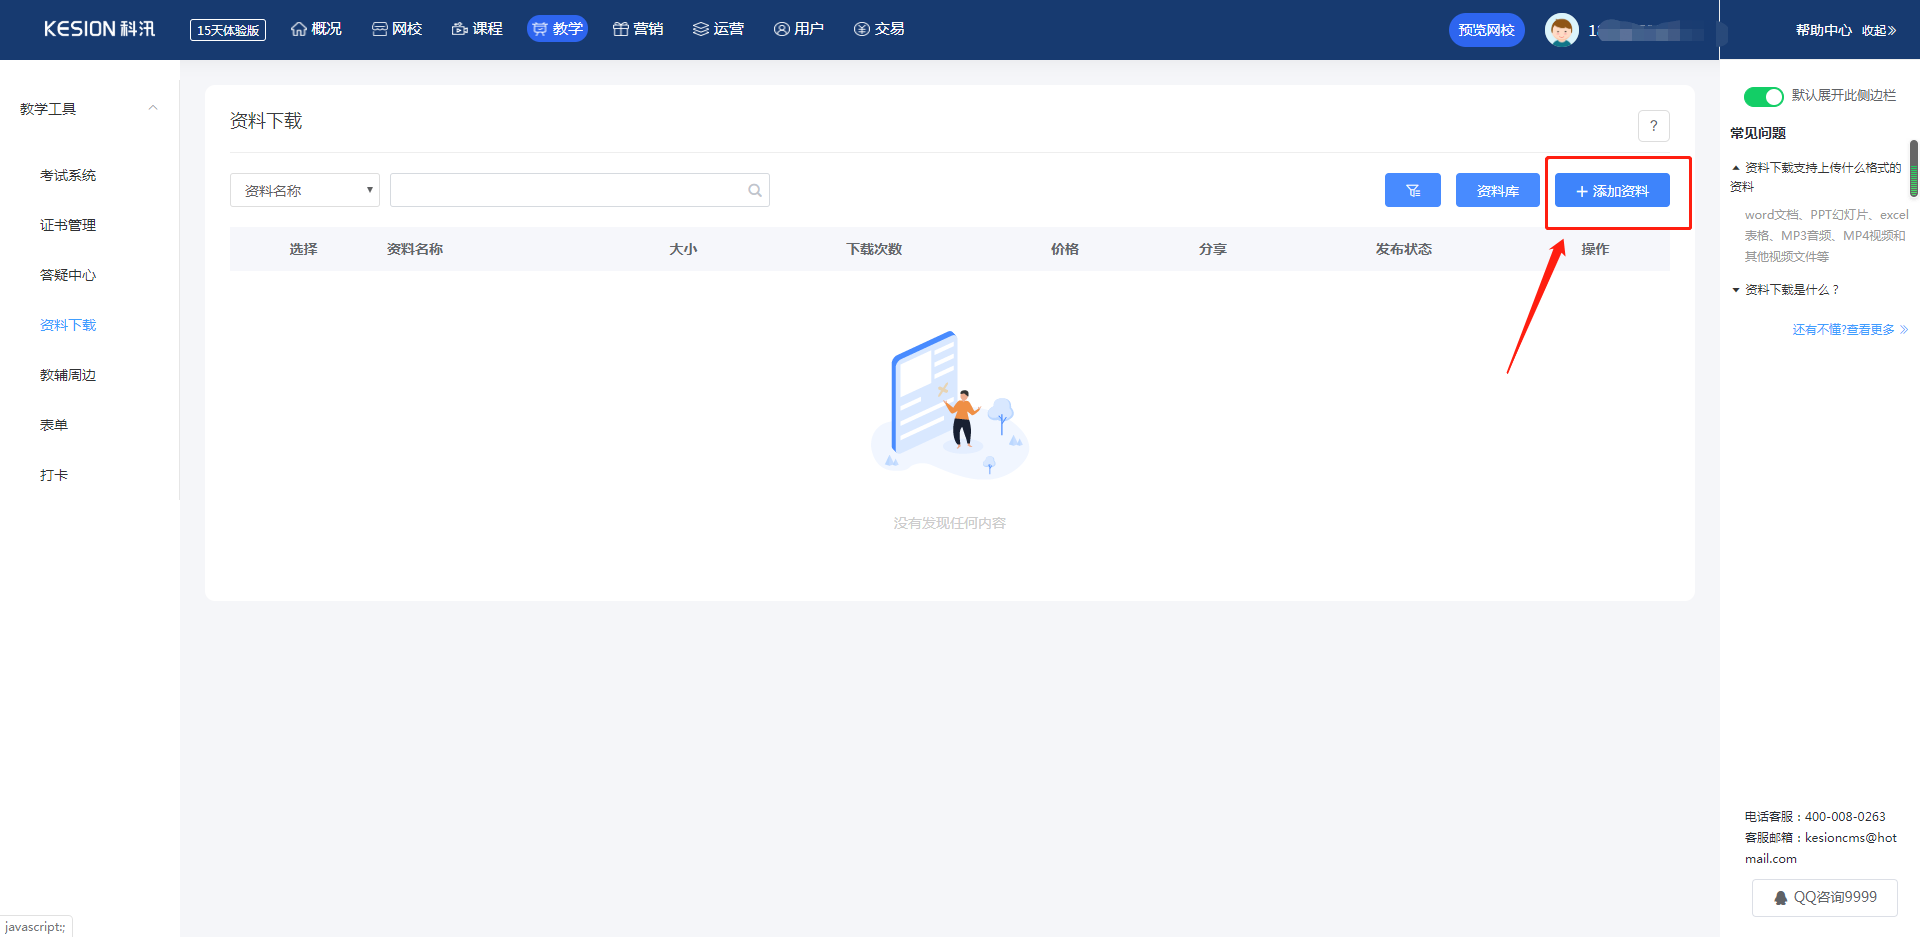The image size is (1920, 937).
Task: Click the 下载次数 column header
Action: click(874, 249)
